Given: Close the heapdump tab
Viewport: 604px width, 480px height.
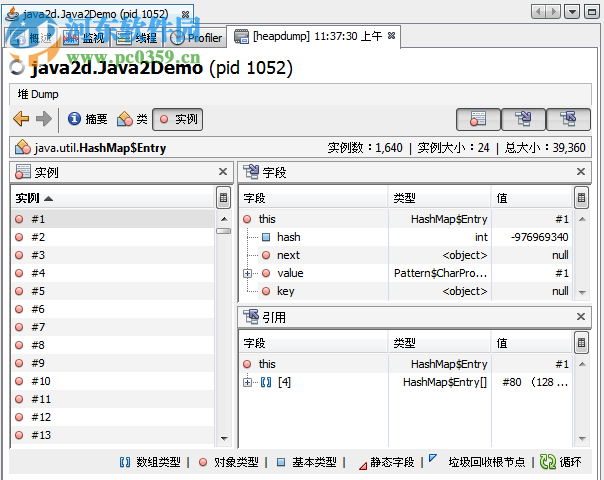Looking at the screenshot, I should click(391, 36).
